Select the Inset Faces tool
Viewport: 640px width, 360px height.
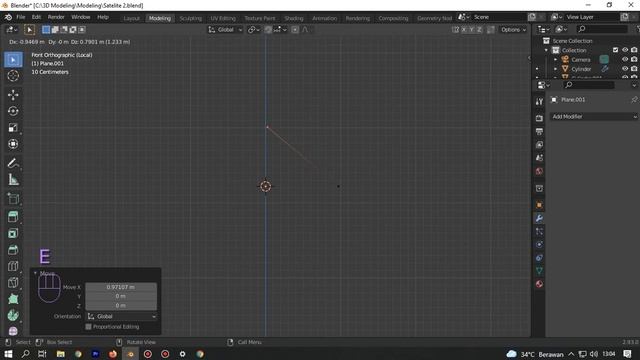[13, 233]
